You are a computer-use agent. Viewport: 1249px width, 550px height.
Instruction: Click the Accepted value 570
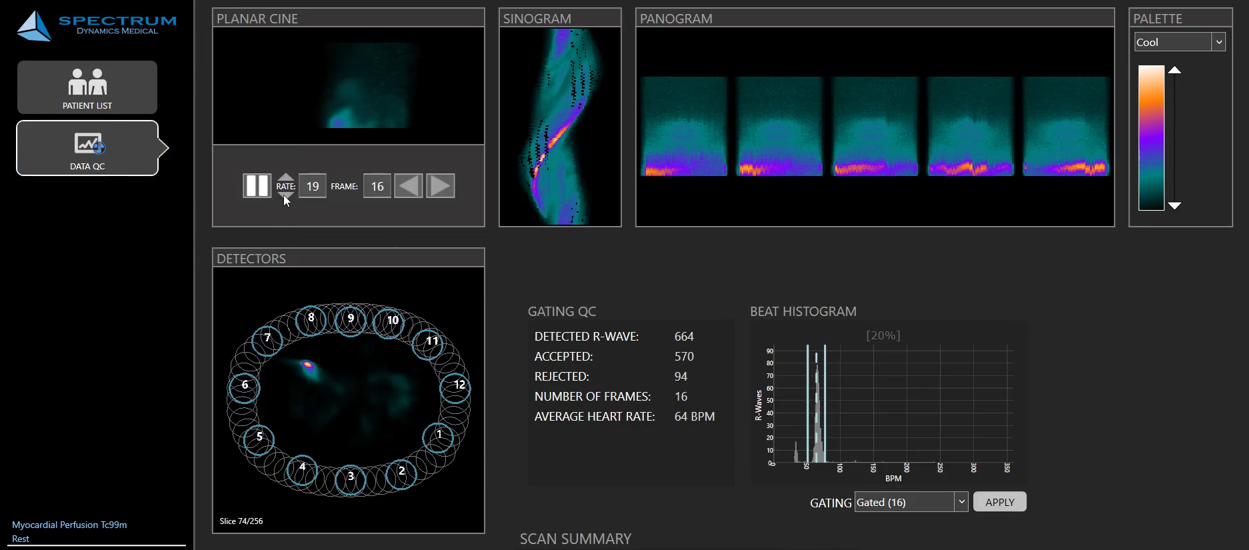684,357
